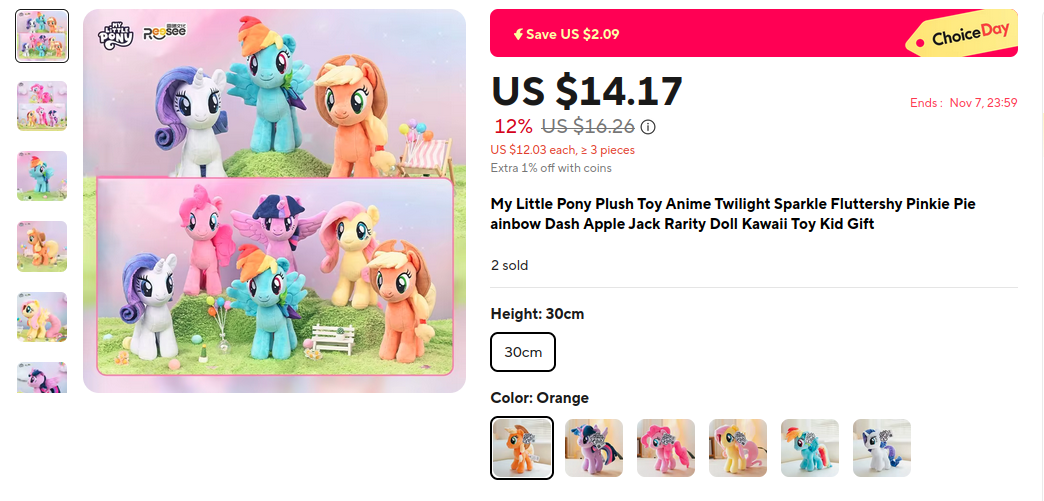The width and height of the screenshot is (1044, 501).
Task: Click the lightning bolt icon before Save
Action: coord(518,34)
